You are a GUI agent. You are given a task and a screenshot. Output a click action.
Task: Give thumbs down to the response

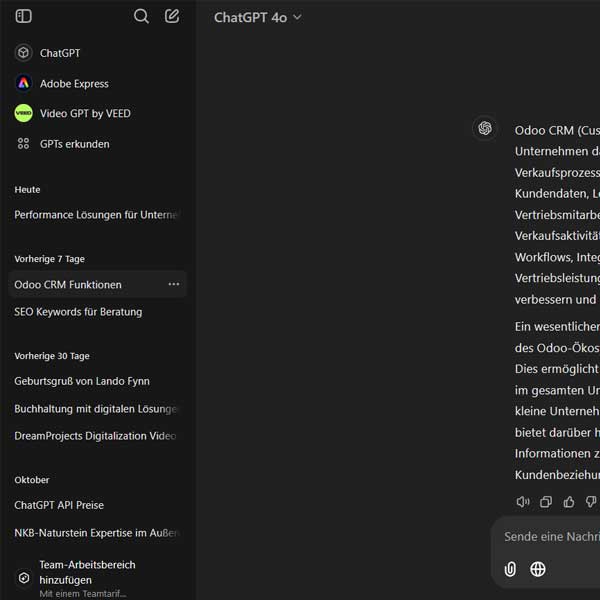(591, 502)
